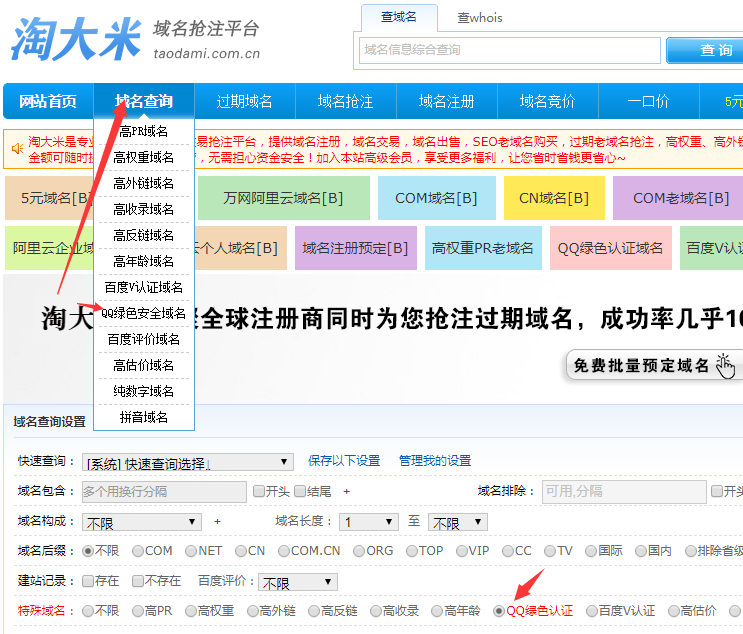
Task: Select the 高PR special domain radio
Action: pyautogui.click(x=138, y=611)
